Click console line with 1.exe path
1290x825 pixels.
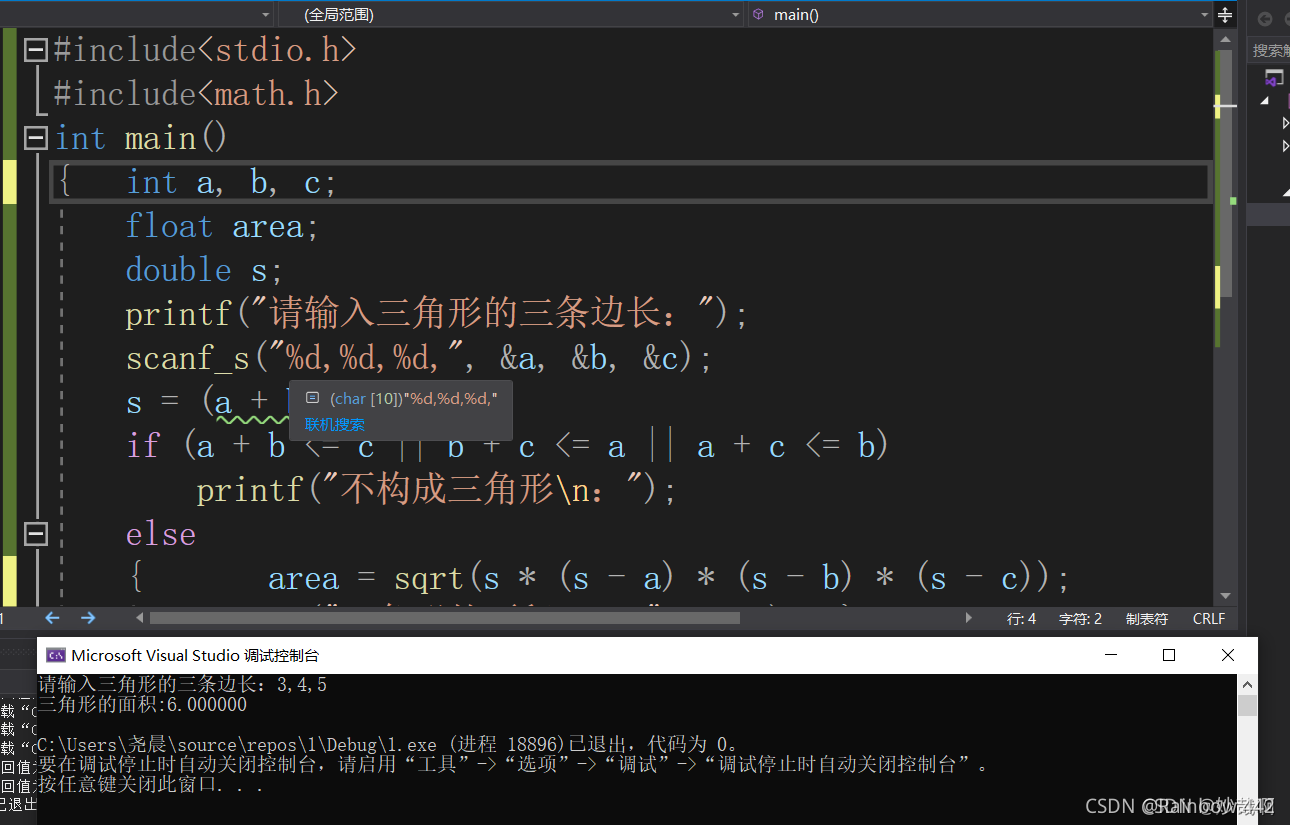(x=388, y=745)
